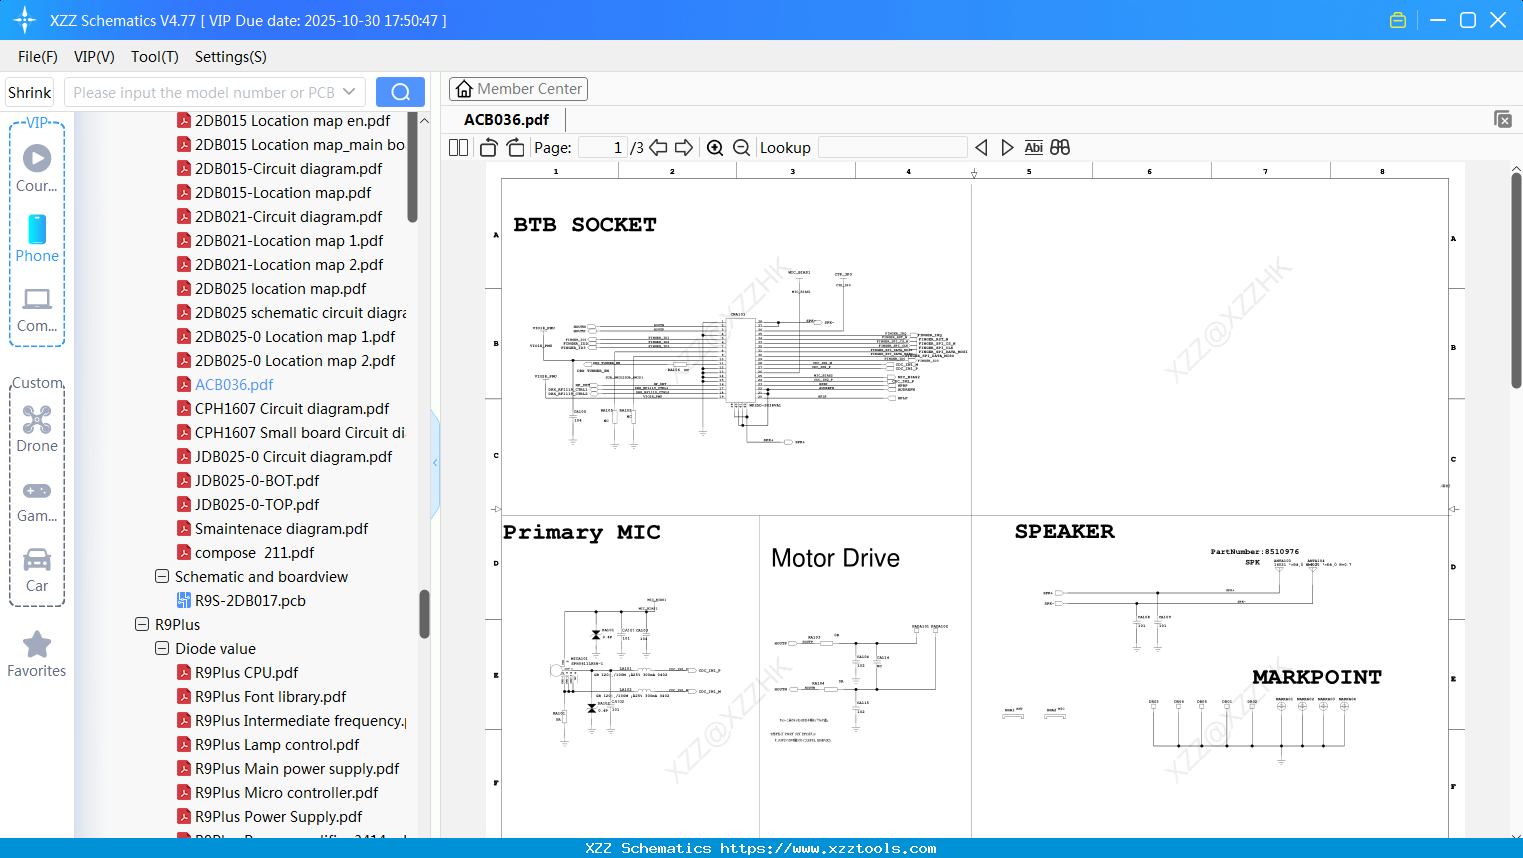The image size is (1523, 858).
Task: Open the Settings(S) menu
Action: pos(231,57)
